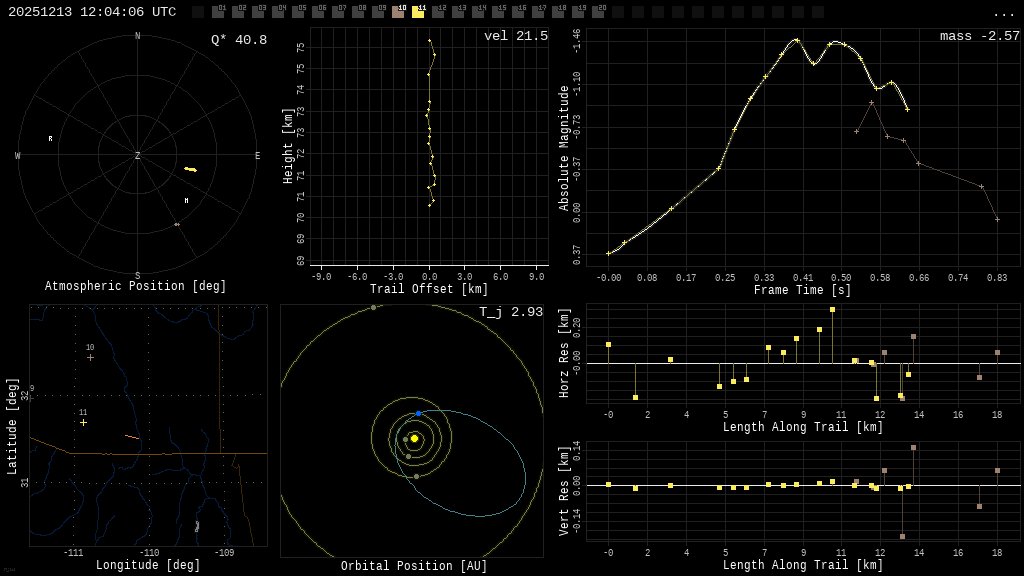
Task: Click the Trail Offset [km] axis label
Action: [x=429, y=289]
